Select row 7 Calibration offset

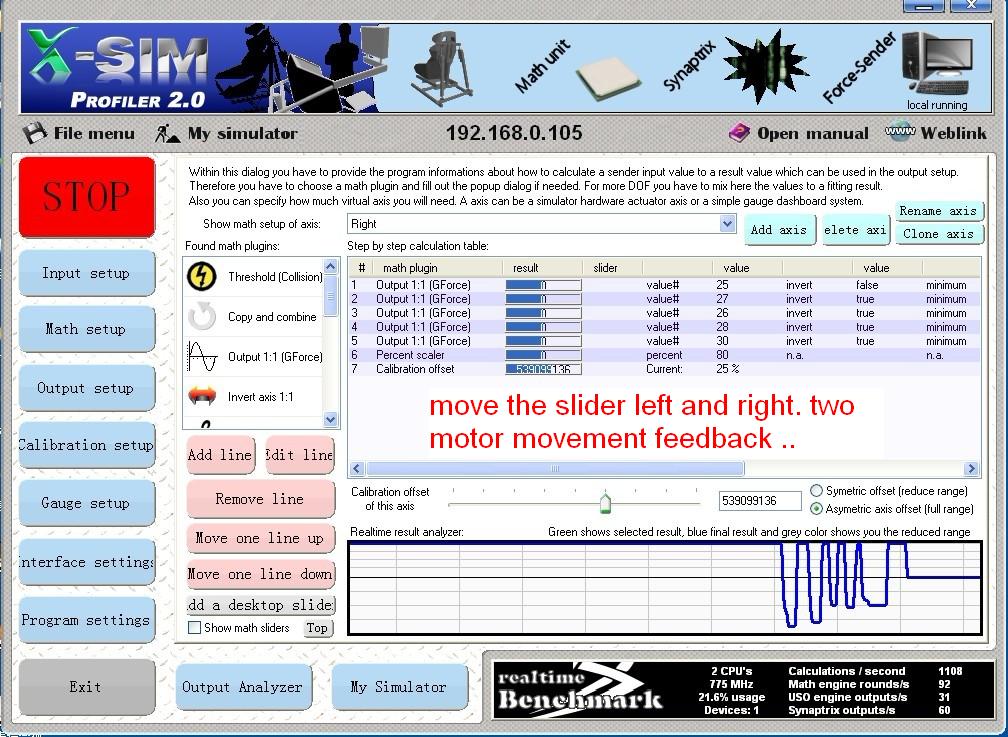pyautogui.click(x=664, y=369)
